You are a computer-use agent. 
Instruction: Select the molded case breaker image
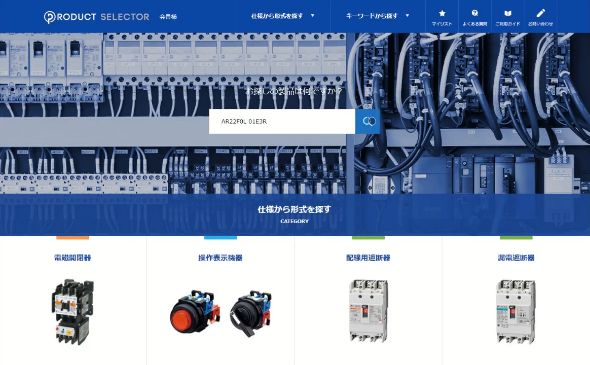(x=368, y=311)
